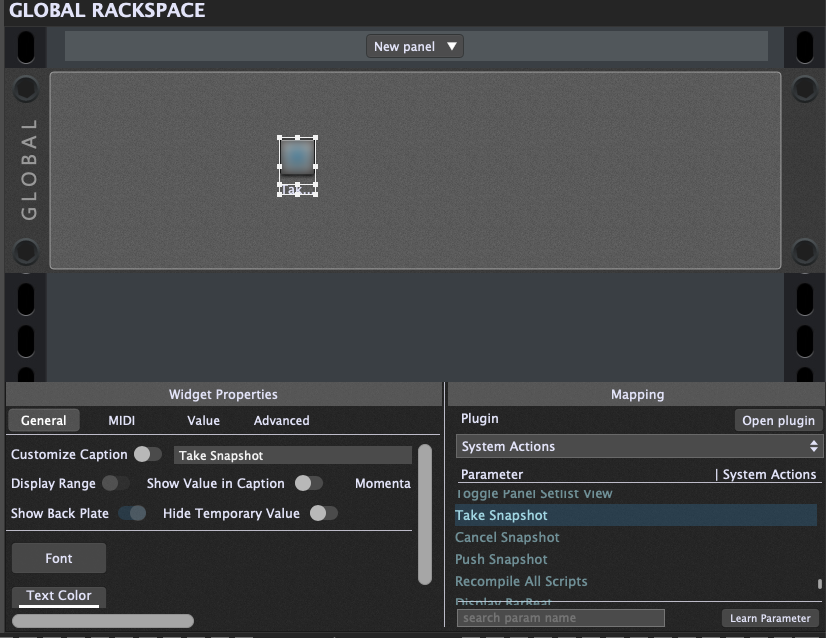This screenshot has height=638, width=826.
Task: Switch to the MIDI tab
Action: (x=122, y=421)
